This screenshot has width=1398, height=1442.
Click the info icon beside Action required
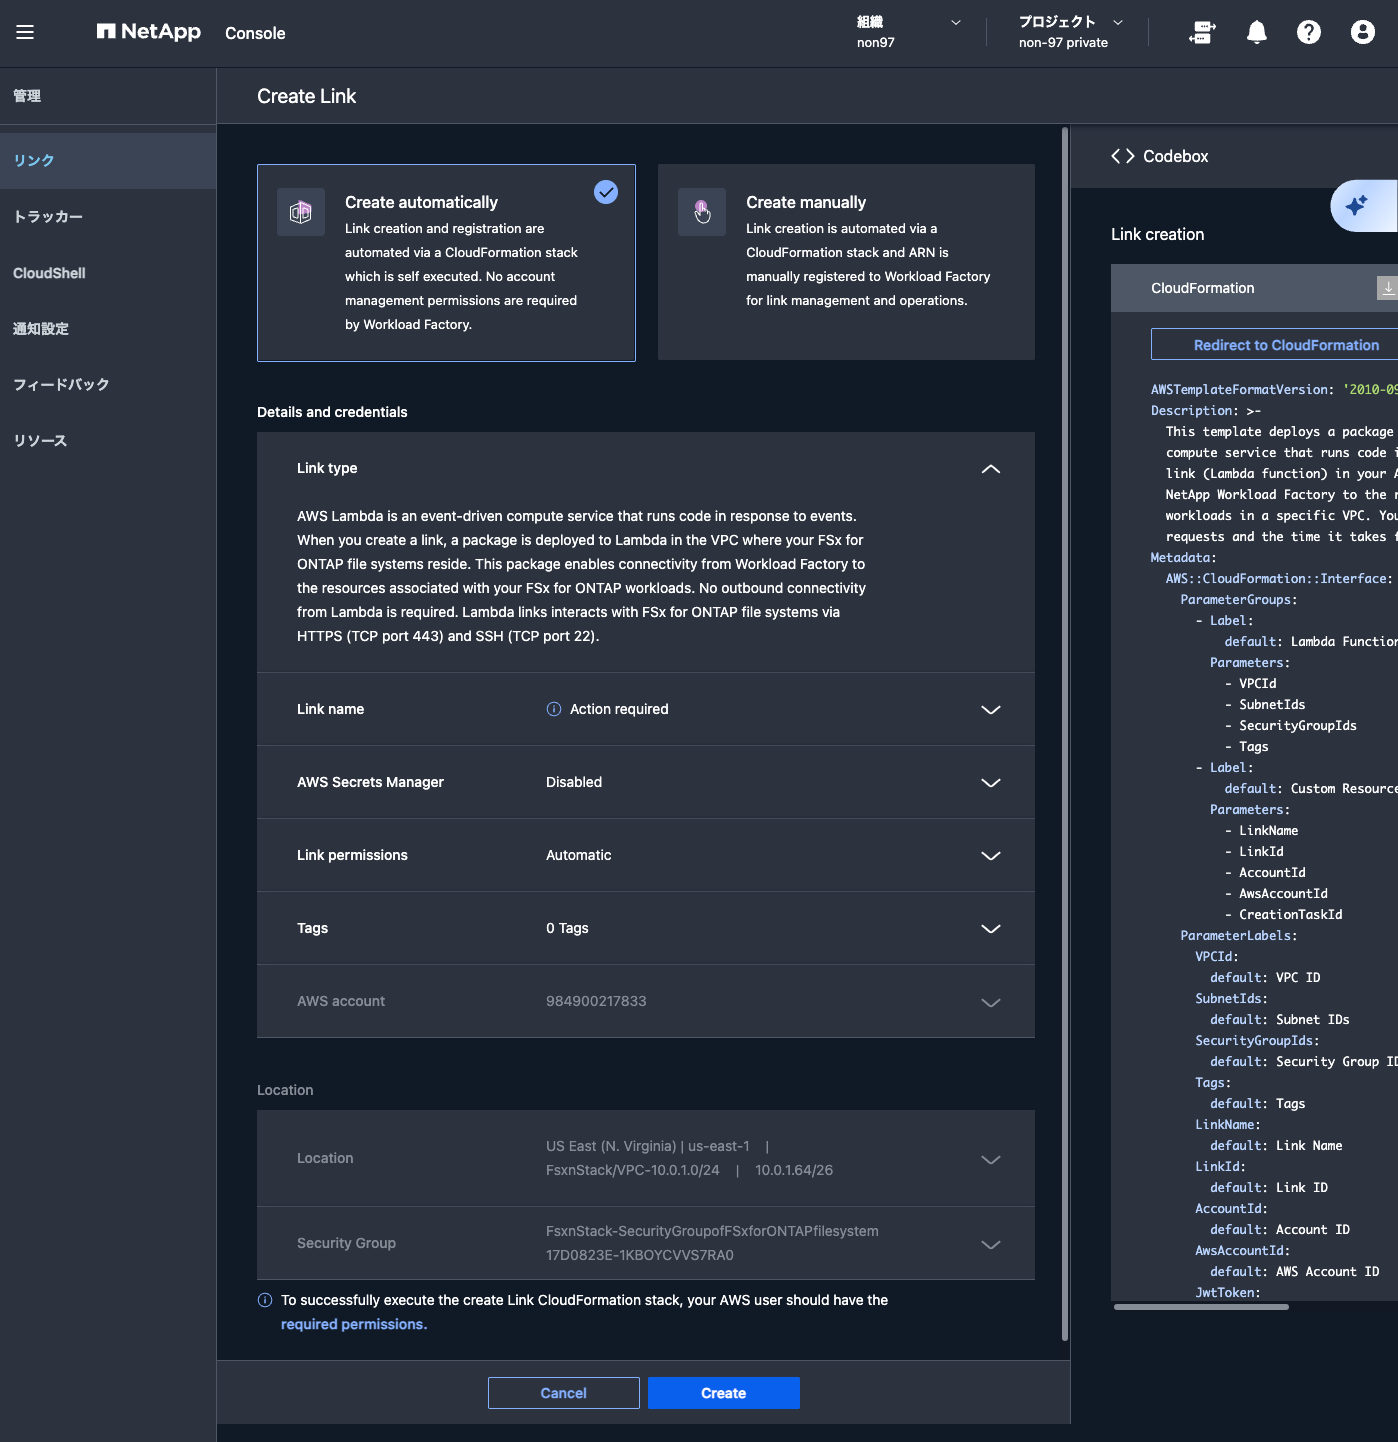pos(554,709)
